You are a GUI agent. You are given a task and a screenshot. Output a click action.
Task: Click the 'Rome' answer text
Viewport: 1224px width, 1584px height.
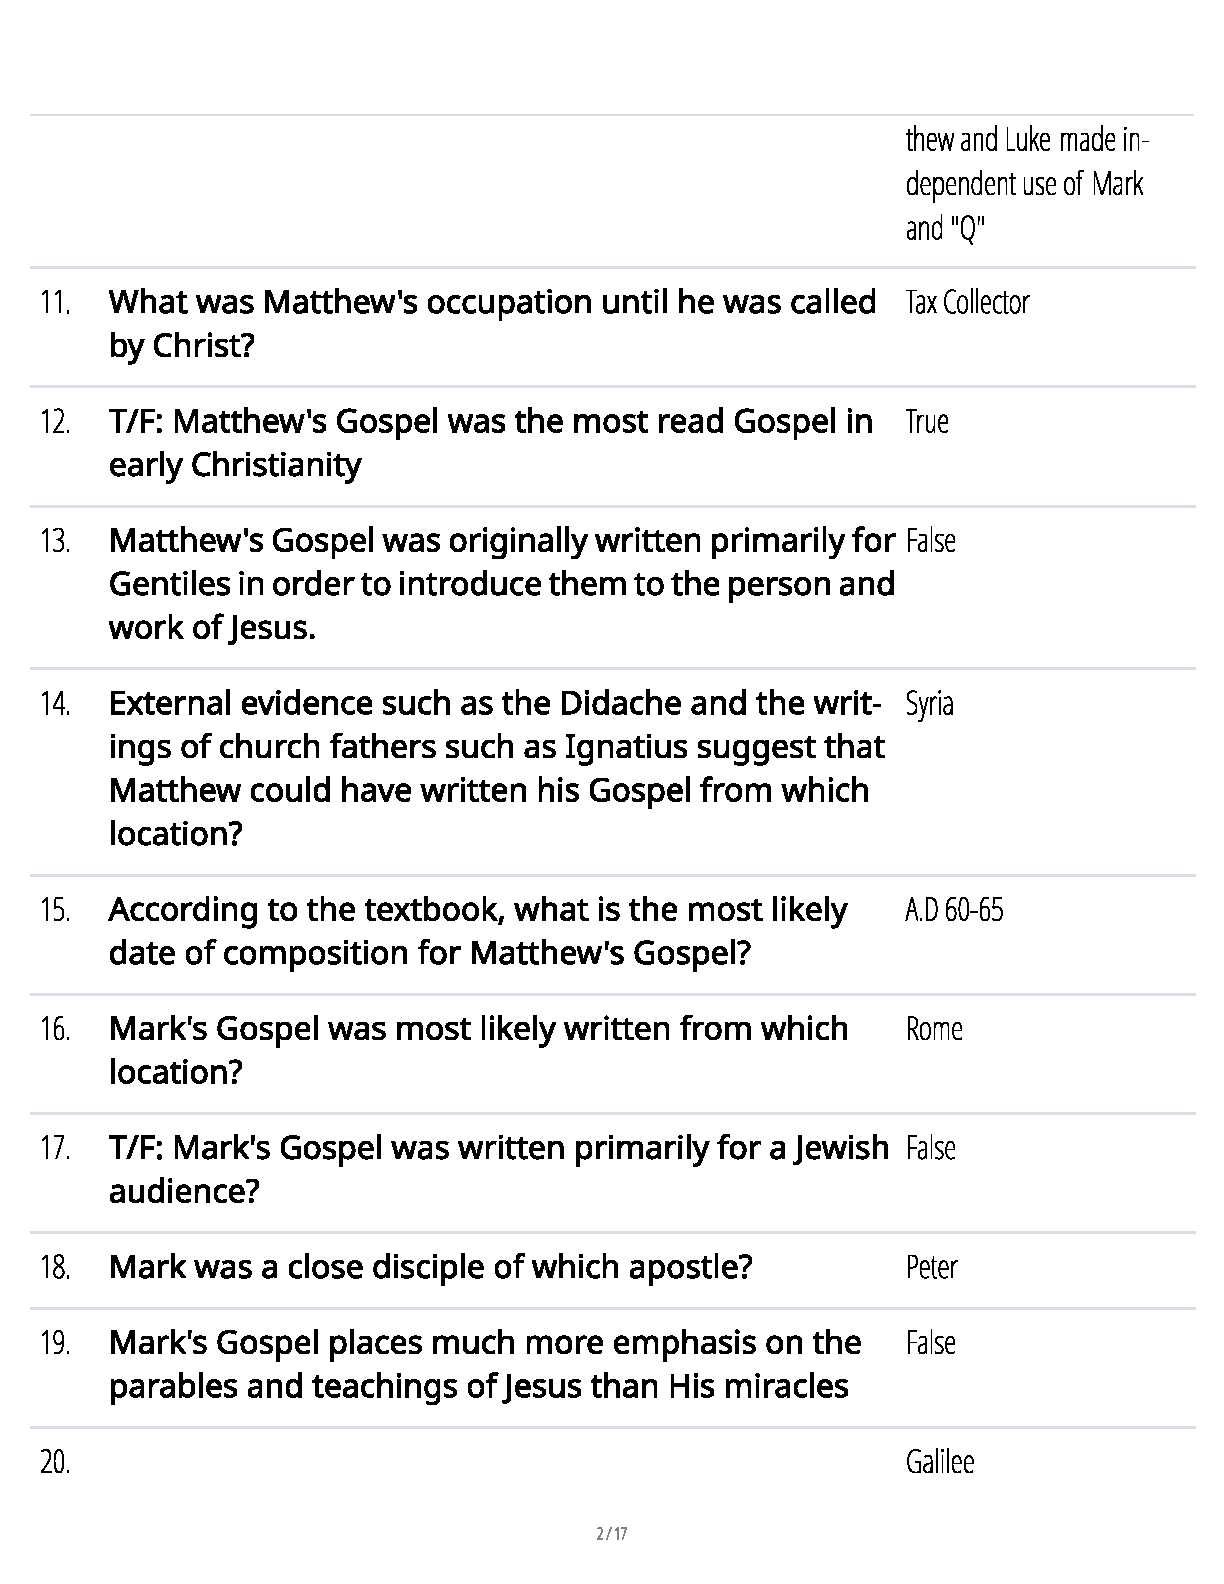point(934,1029)
